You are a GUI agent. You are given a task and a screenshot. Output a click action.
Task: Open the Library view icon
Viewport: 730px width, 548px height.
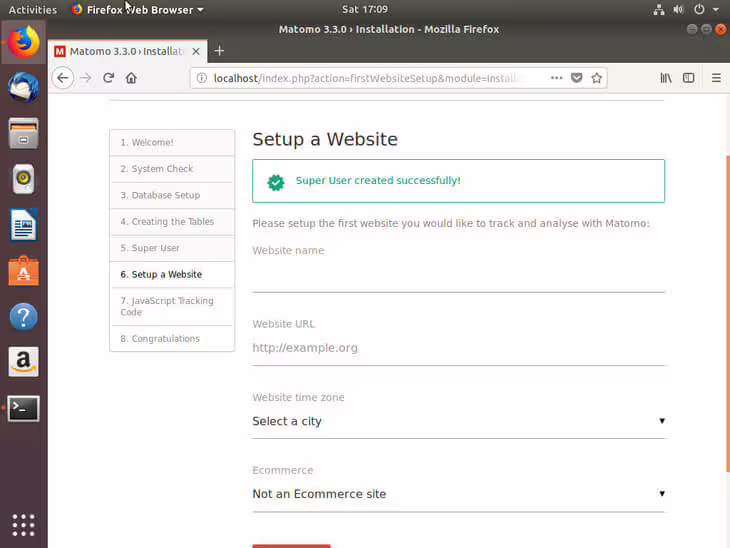[666, 78]
